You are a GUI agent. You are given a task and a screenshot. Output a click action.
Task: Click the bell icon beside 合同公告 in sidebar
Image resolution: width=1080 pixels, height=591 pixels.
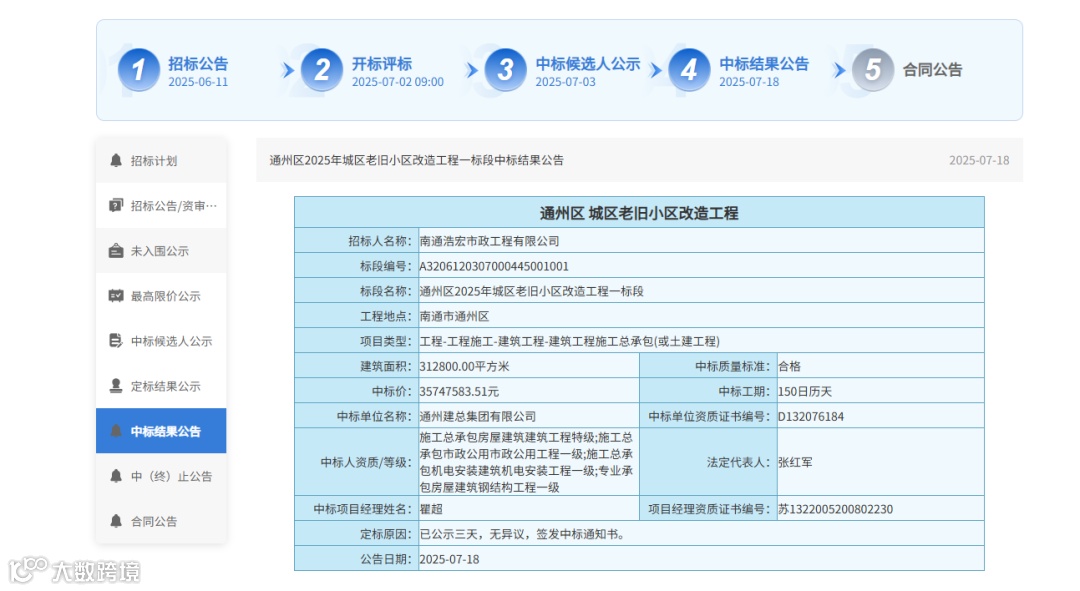[x=116, y=521]
